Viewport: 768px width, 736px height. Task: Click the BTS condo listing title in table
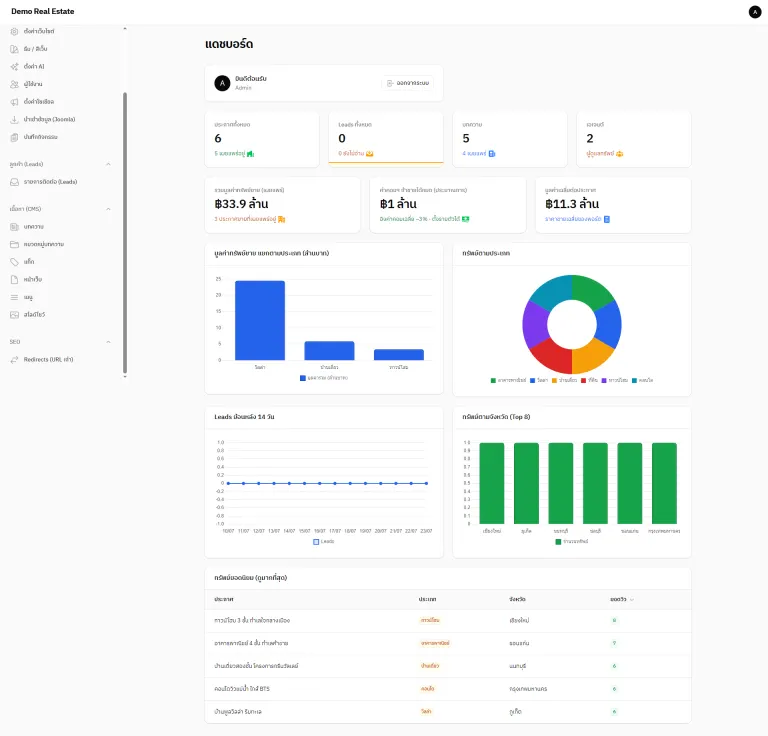[242, 689]
